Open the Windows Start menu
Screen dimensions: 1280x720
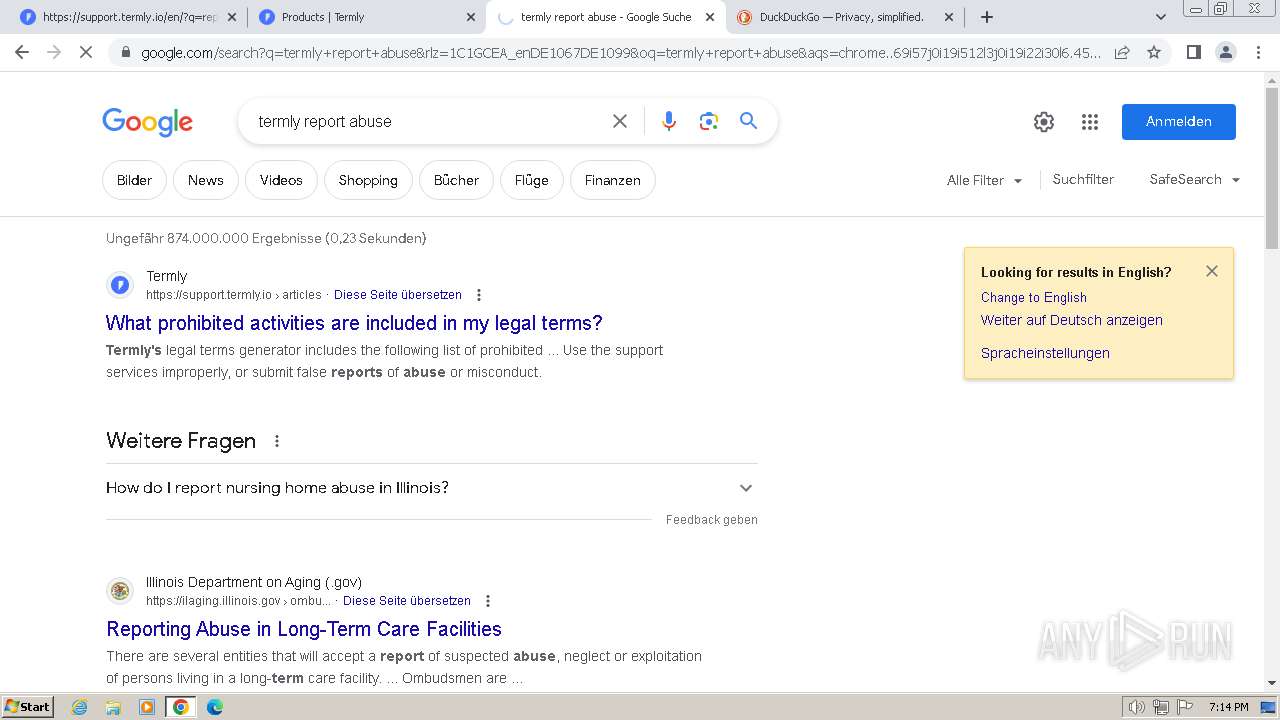(28, 707)
